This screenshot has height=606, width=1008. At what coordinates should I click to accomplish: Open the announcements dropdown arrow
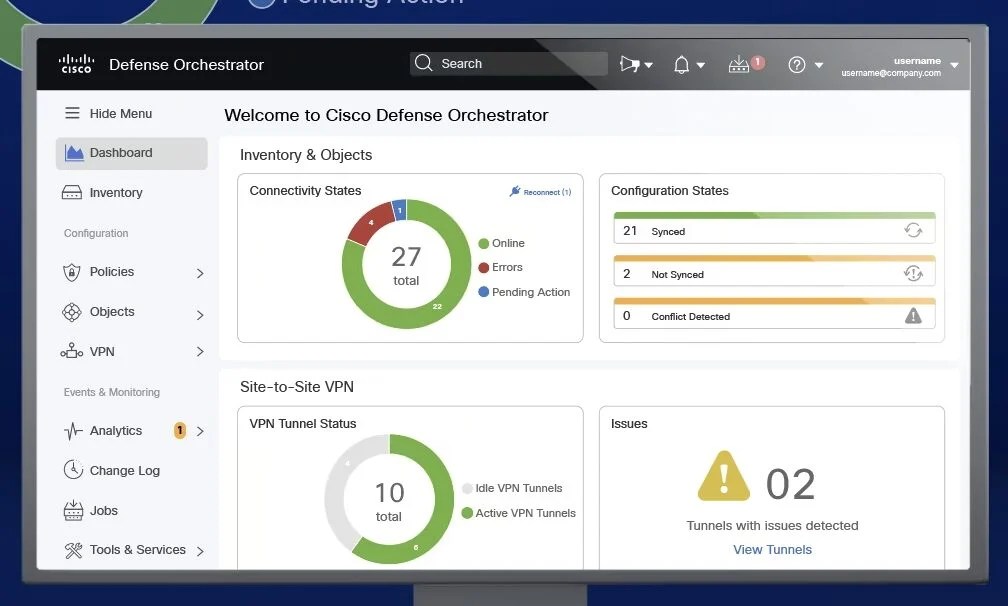tap(648, 65)
